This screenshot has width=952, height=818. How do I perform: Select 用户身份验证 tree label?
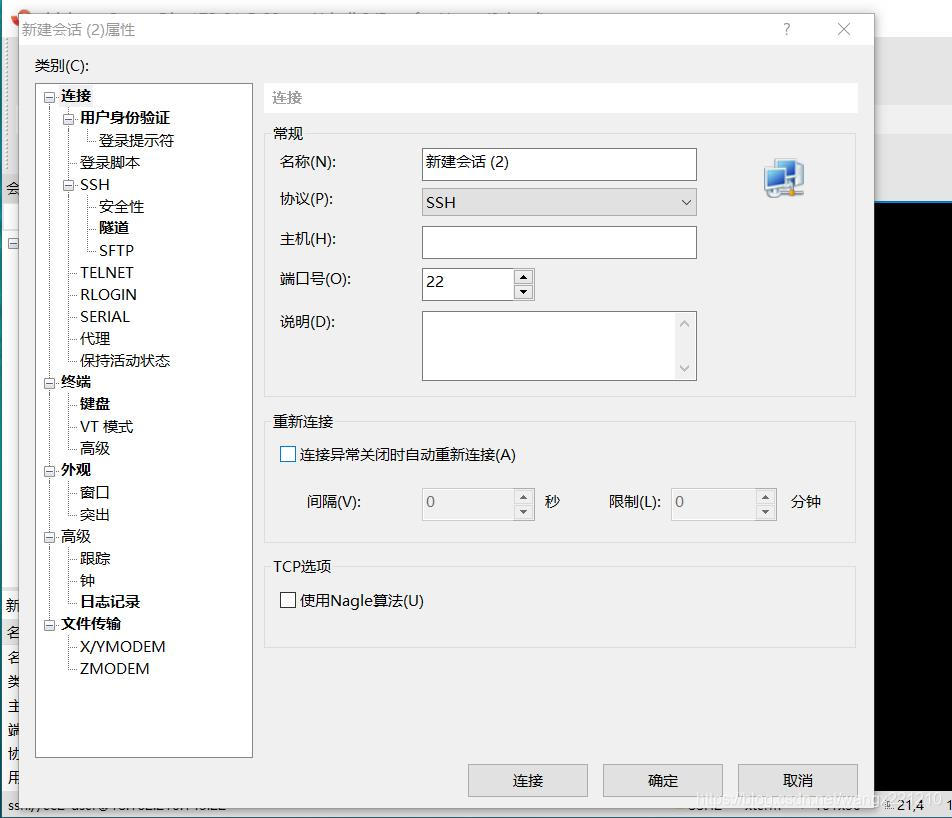(x=124, y=118)
